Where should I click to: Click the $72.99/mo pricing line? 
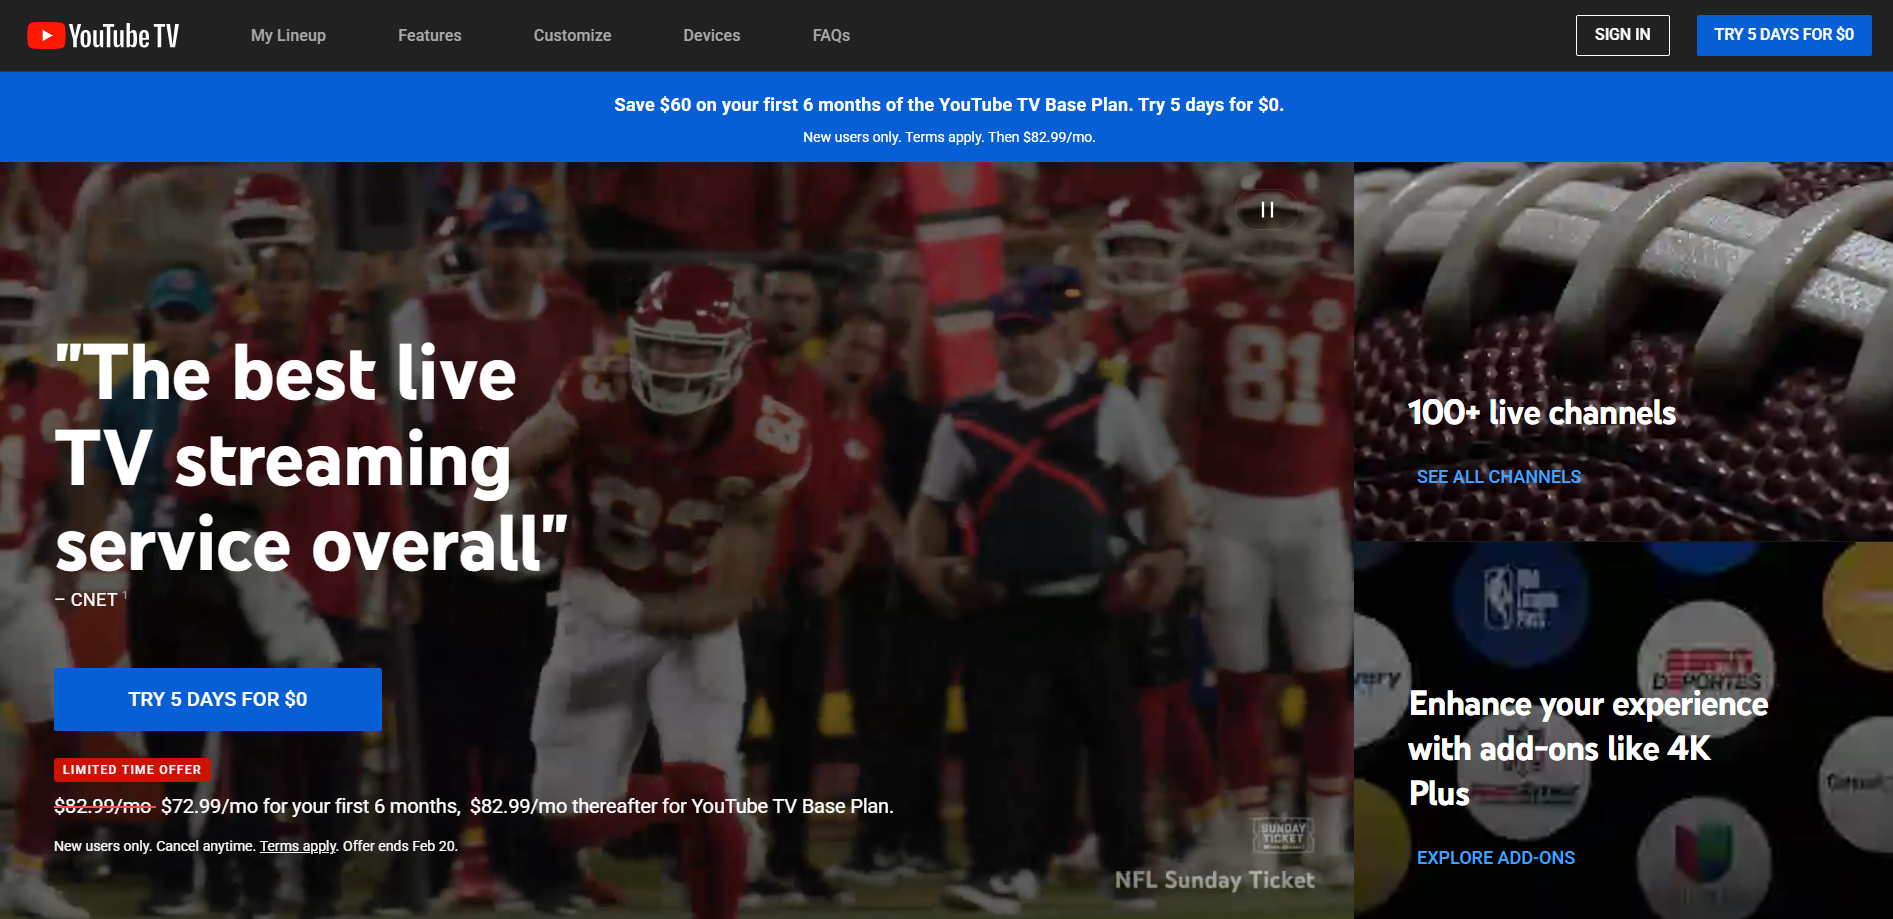pyautogui.click(x=474, y=806)
